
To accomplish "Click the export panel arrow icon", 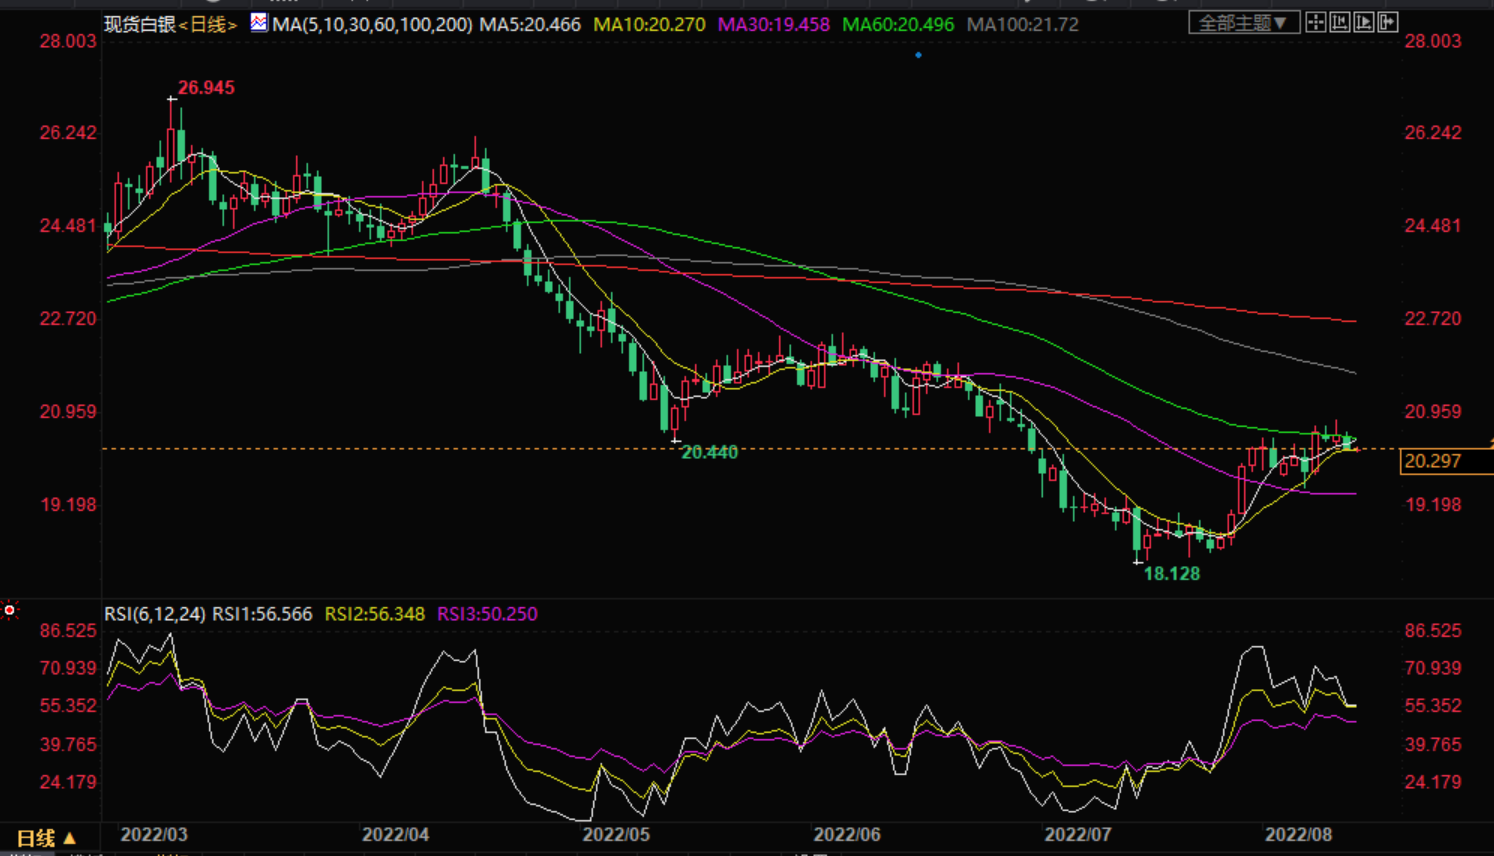I will click(1388, 22).
